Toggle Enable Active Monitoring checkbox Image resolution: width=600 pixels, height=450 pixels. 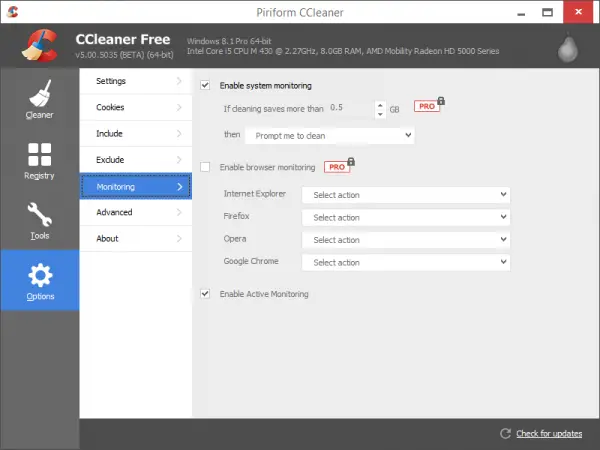click(x=205, y=293)
